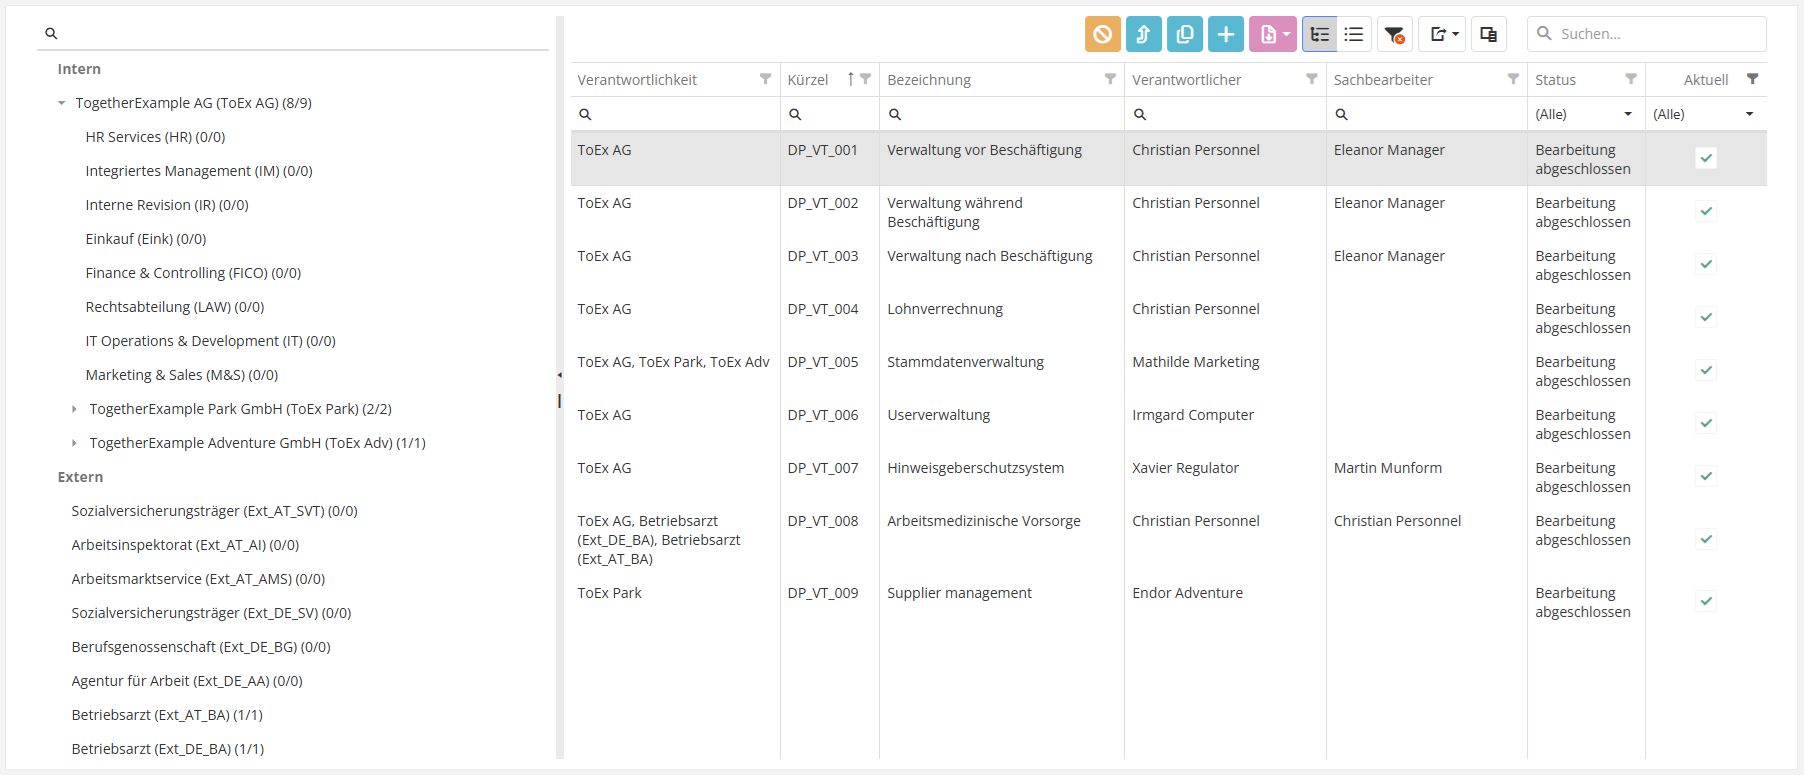Click the blue plus icon to add an entry
1804x775 pixels.
pos(1225,34)
